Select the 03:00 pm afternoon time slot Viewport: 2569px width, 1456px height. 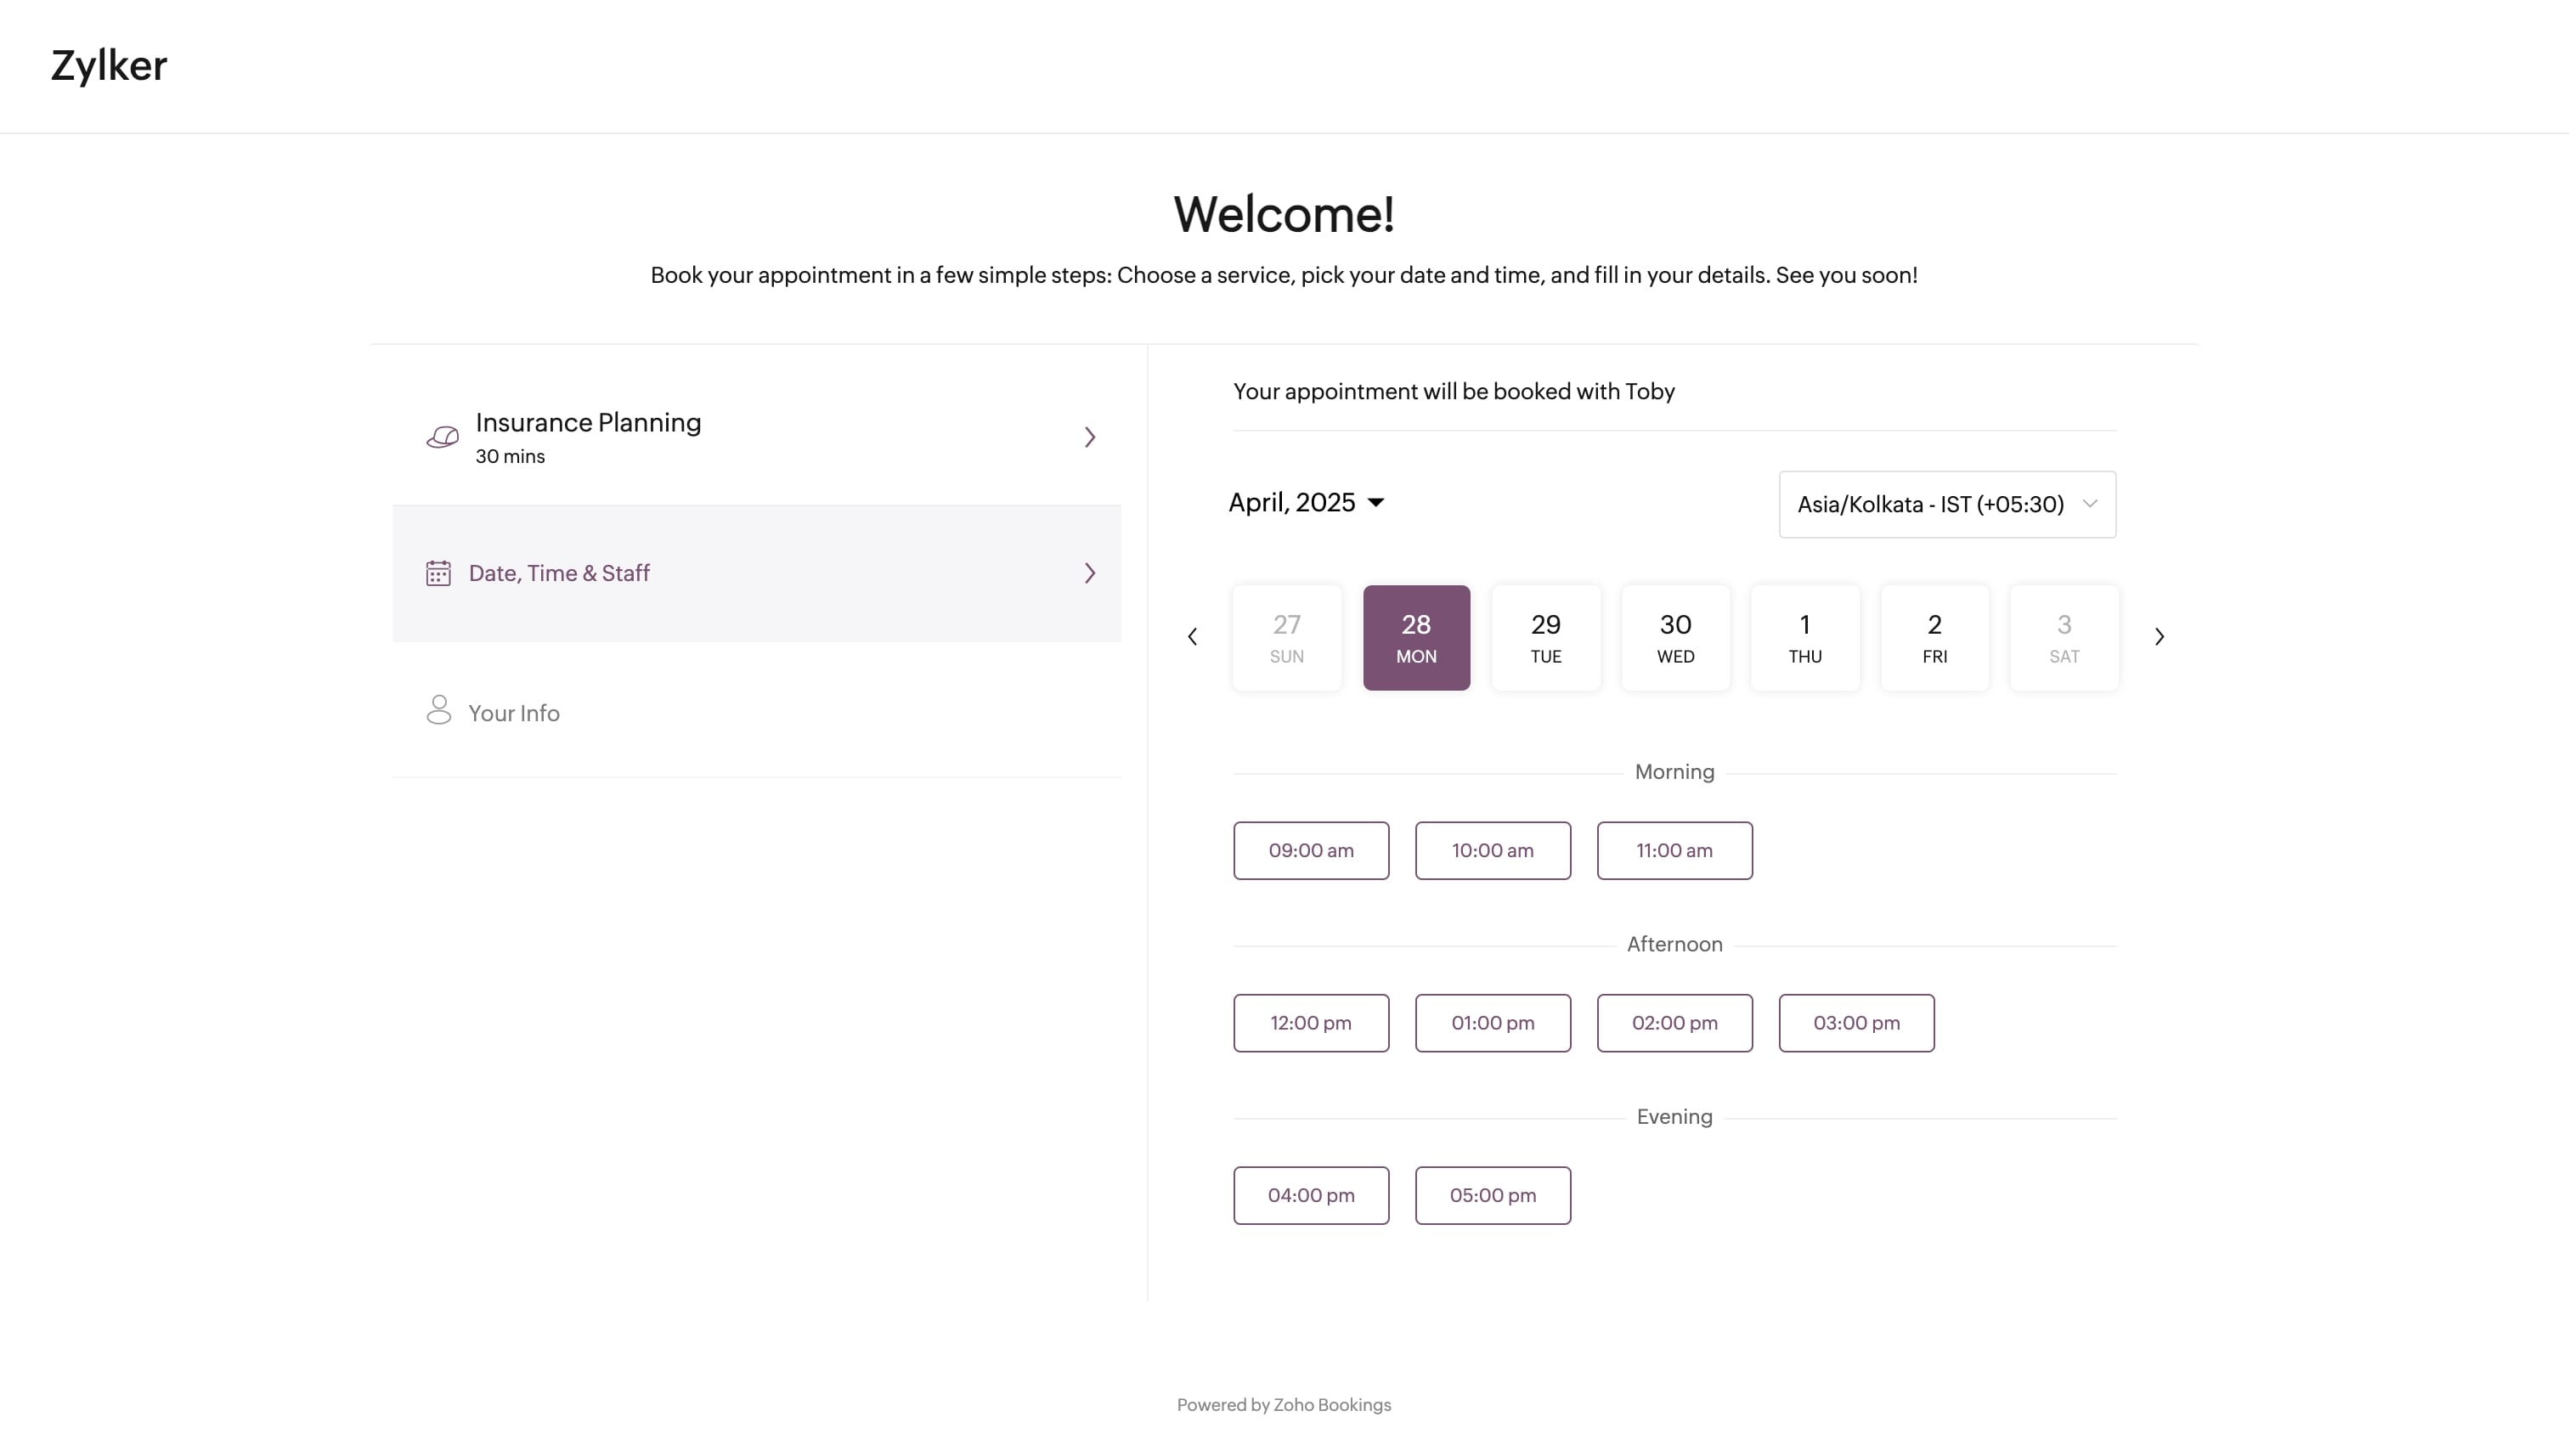coord(1856,1022)
